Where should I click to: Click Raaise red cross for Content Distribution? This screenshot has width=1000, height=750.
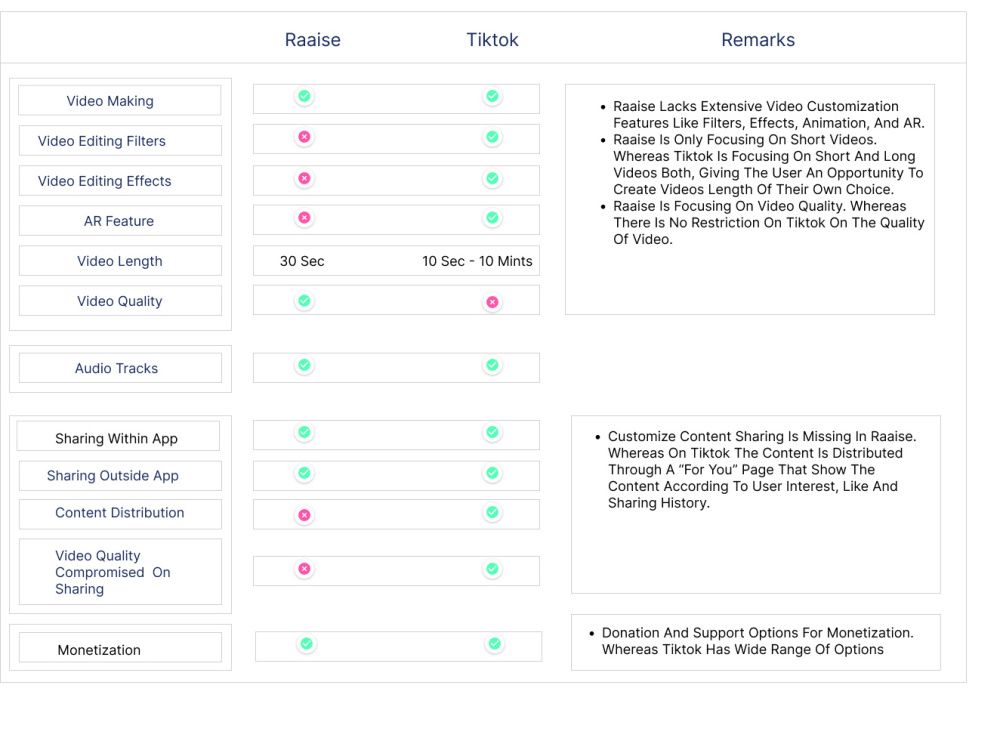point(305,515)
